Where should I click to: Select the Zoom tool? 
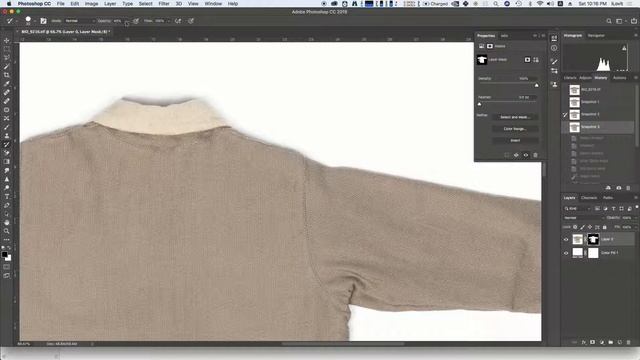click(x=7, y=231)
